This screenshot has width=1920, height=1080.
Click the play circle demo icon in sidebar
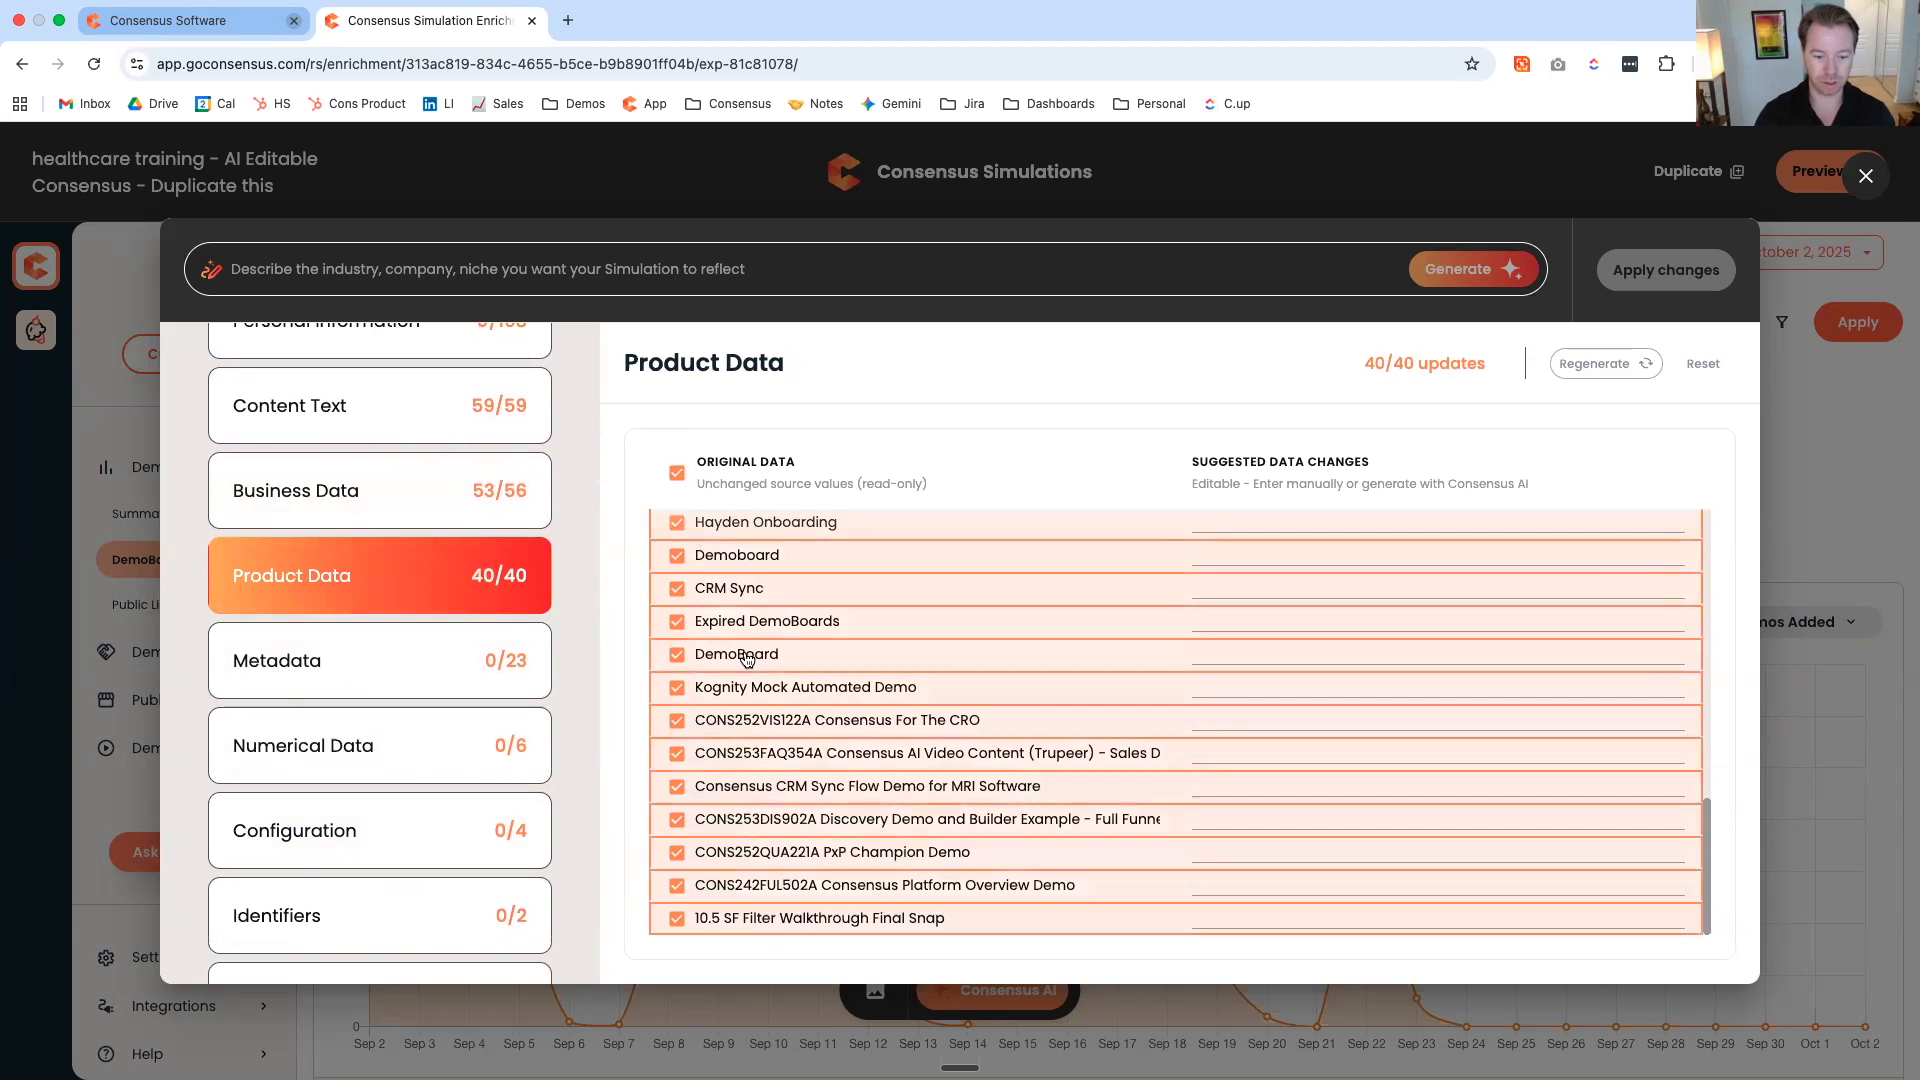point(106,748)
